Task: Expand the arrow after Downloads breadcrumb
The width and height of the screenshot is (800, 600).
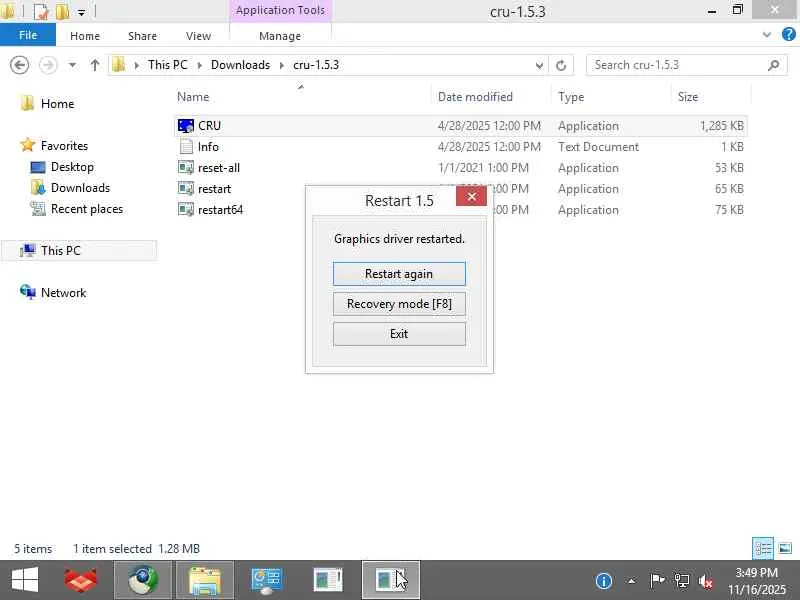Action: click(x=281, y=65)
